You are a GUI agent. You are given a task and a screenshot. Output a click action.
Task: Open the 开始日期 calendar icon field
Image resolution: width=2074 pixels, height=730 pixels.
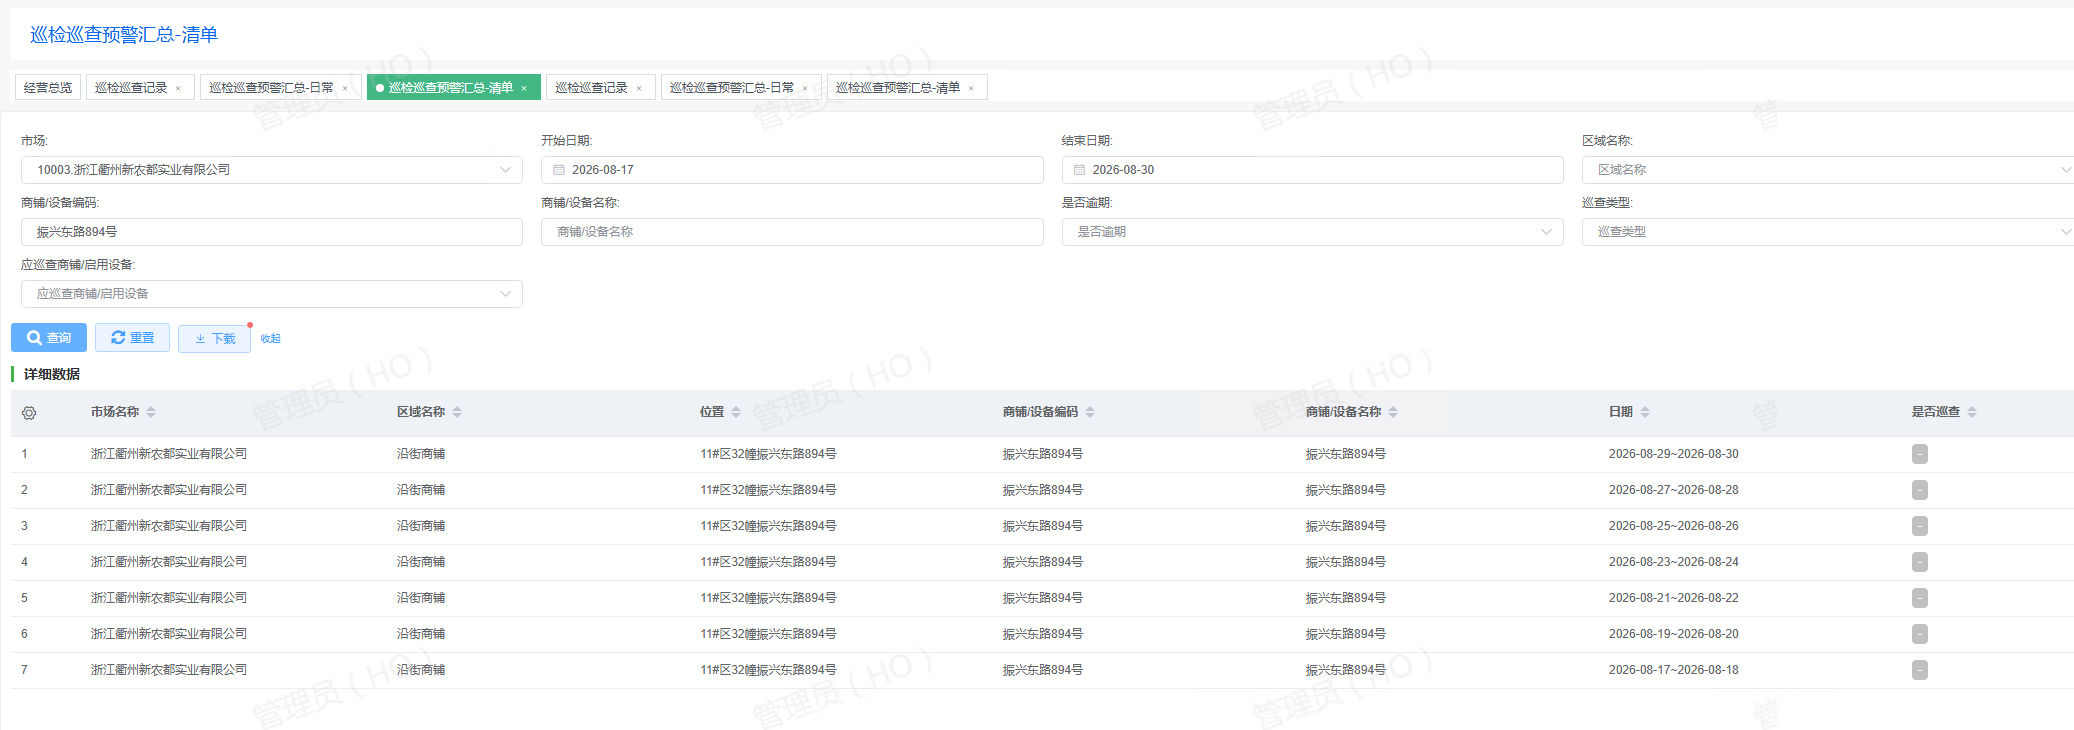(x=792, y=170)
